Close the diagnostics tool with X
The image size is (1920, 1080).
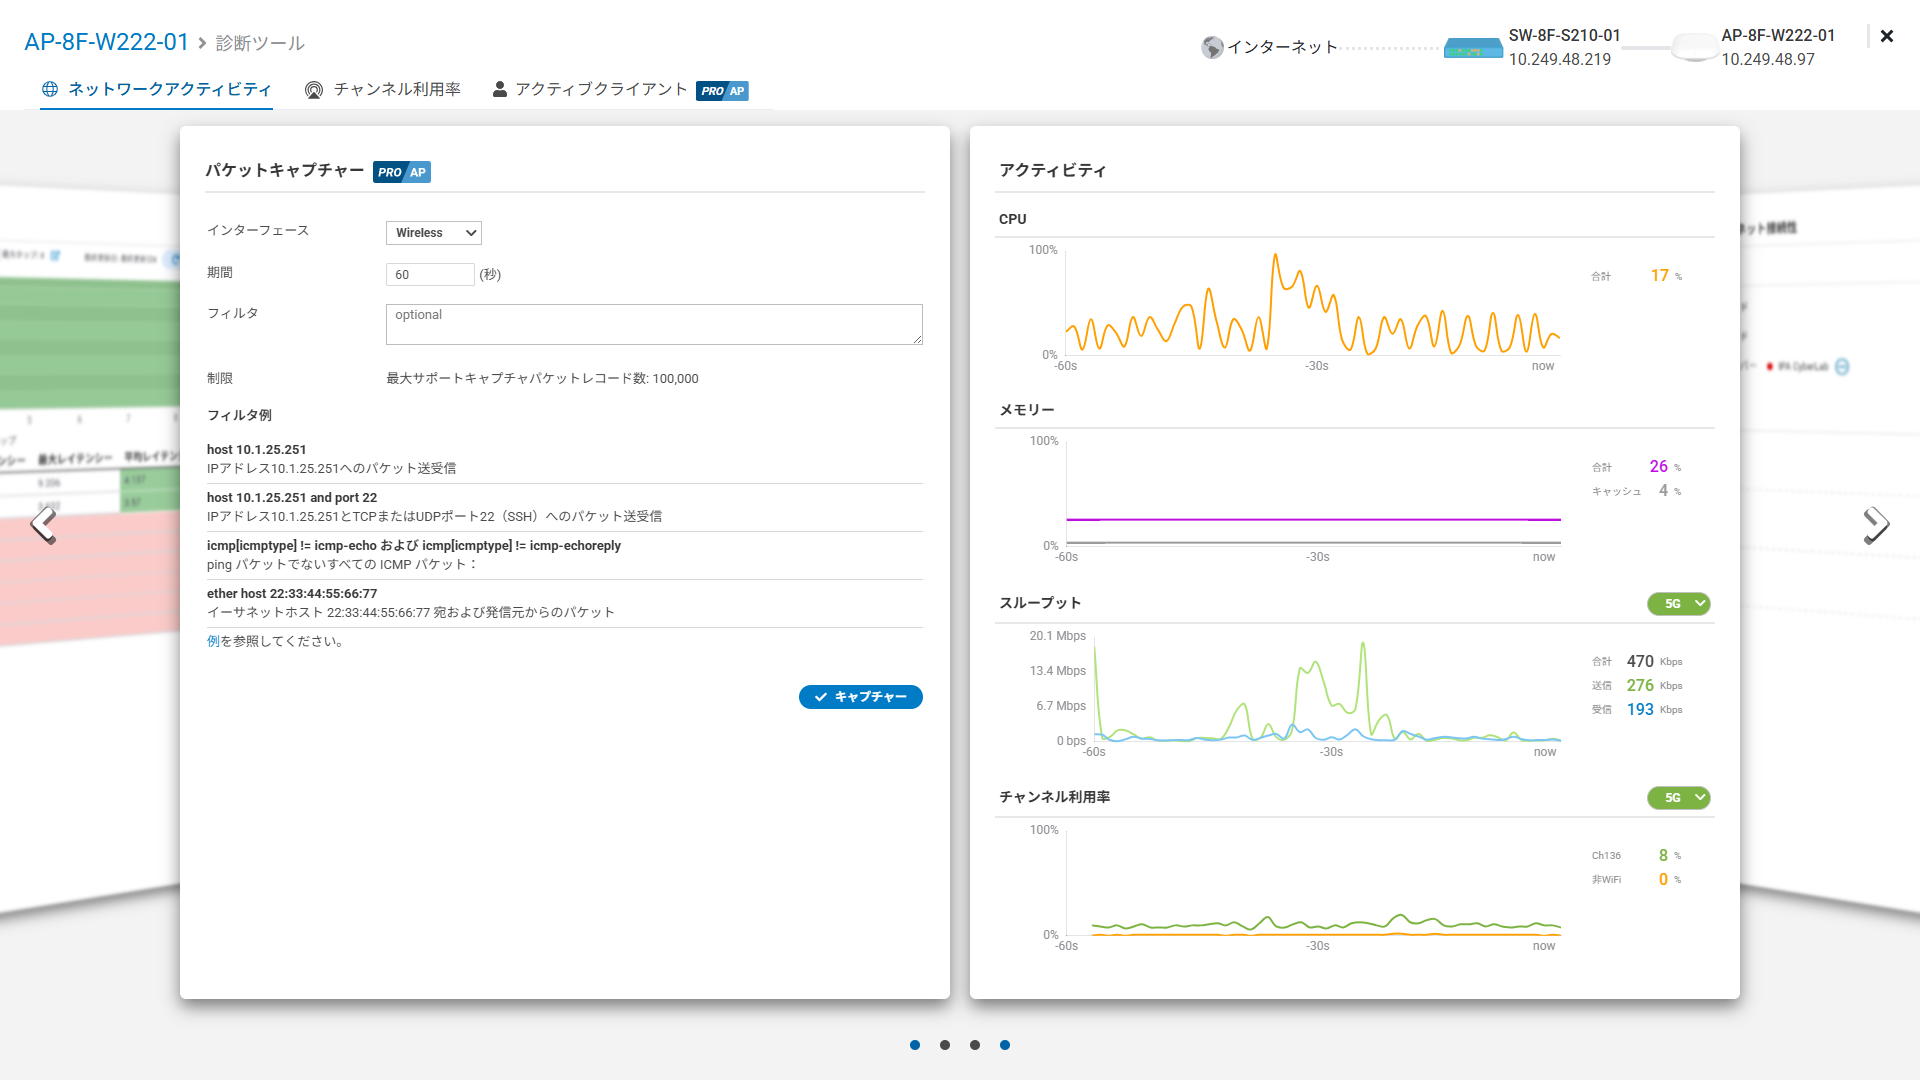(x=1886, y=36)
